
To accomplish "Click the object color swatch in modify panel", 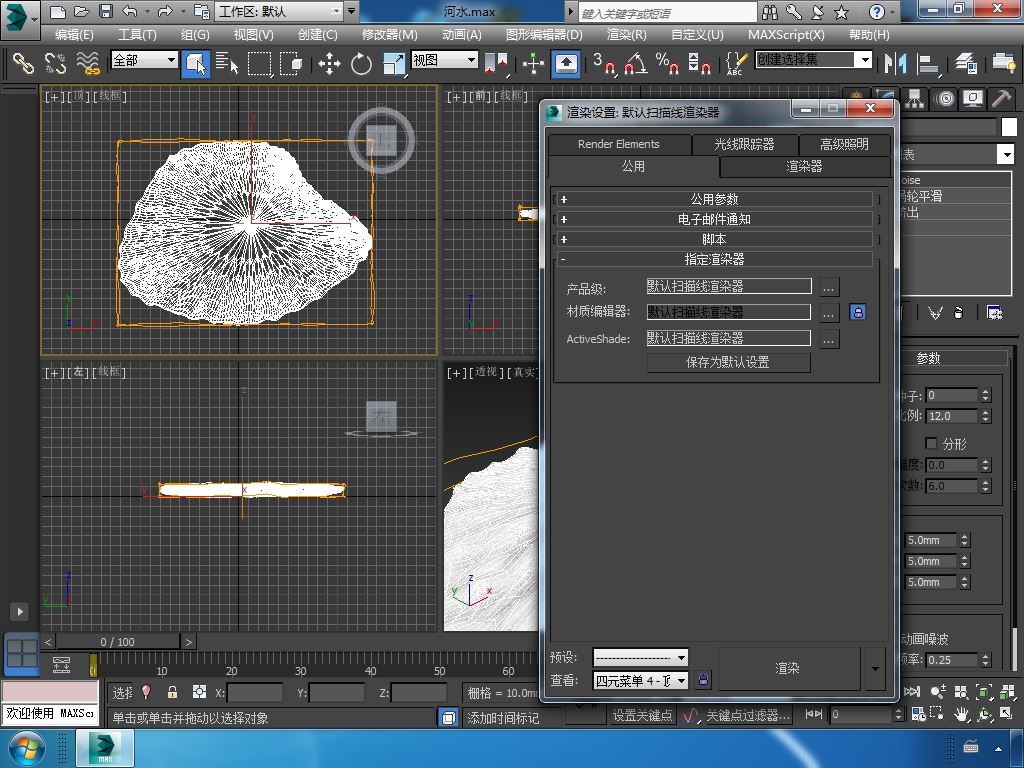I will coord(1009,127).
